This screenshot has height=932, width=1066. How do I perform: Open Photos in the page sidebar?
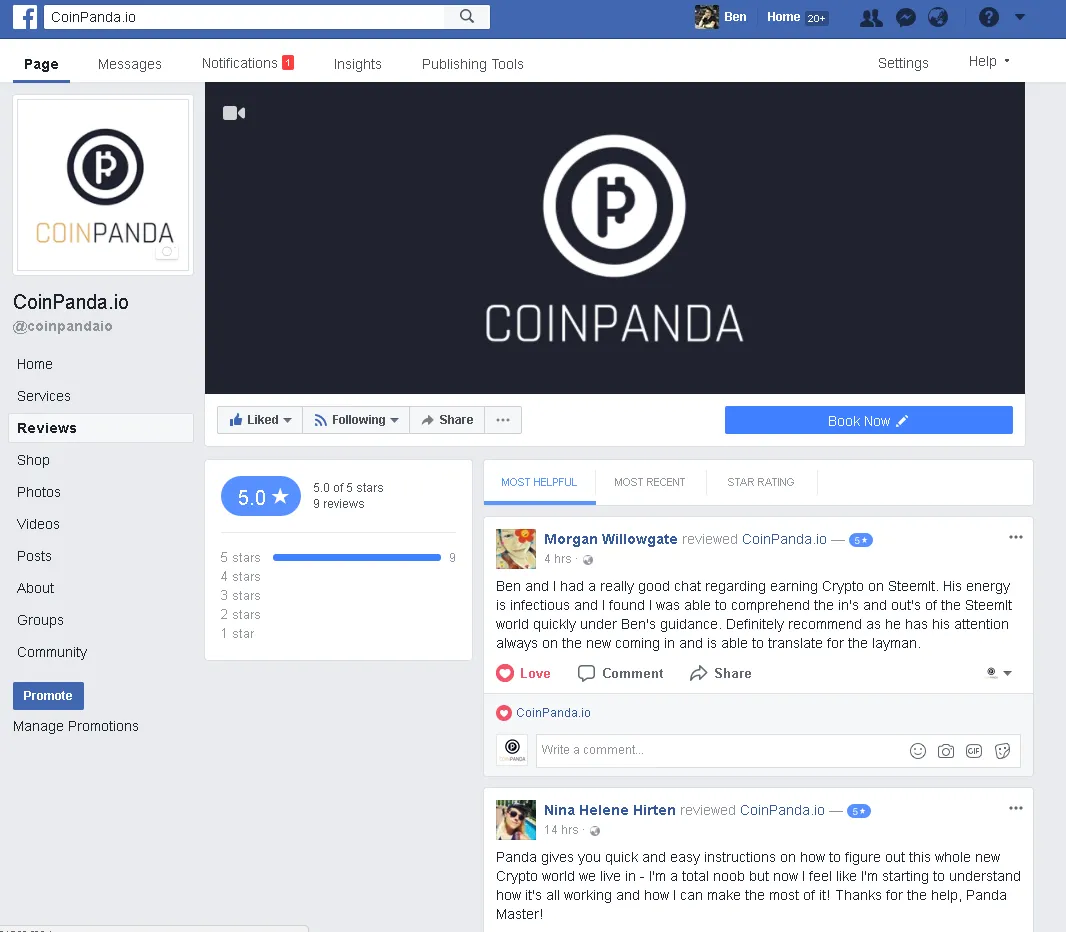[x=39, y=492]
